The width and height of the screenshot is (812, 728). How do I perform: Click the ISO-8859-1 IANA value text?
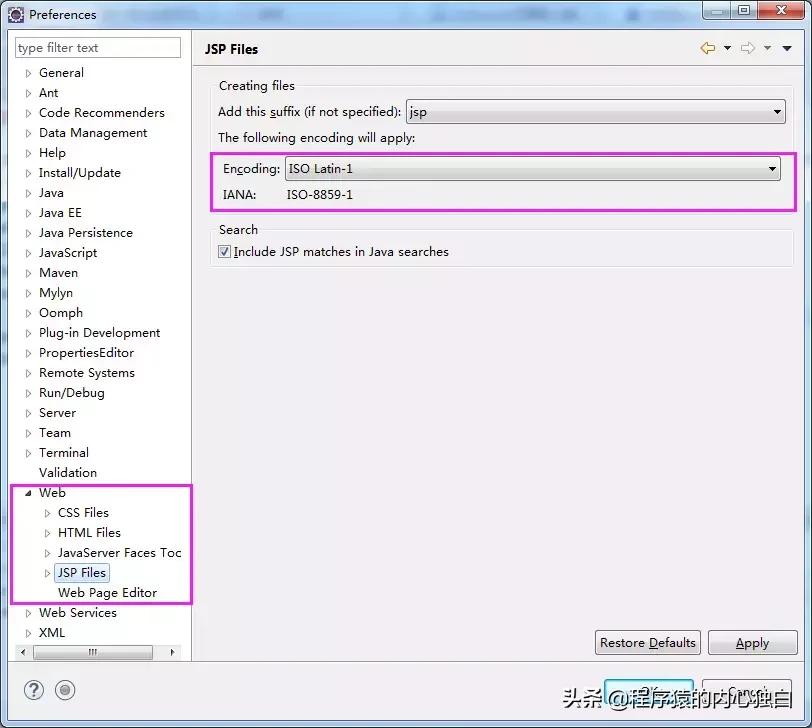[x=320, y=195]
